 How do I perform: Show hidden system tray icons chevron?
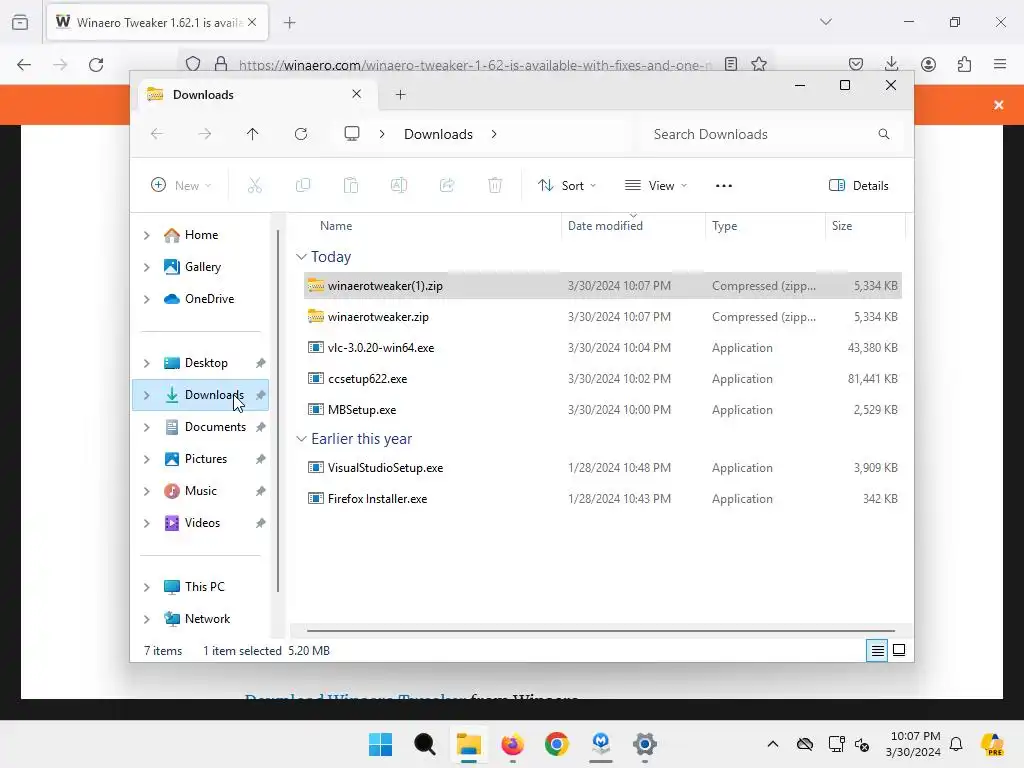coord(773,744)
